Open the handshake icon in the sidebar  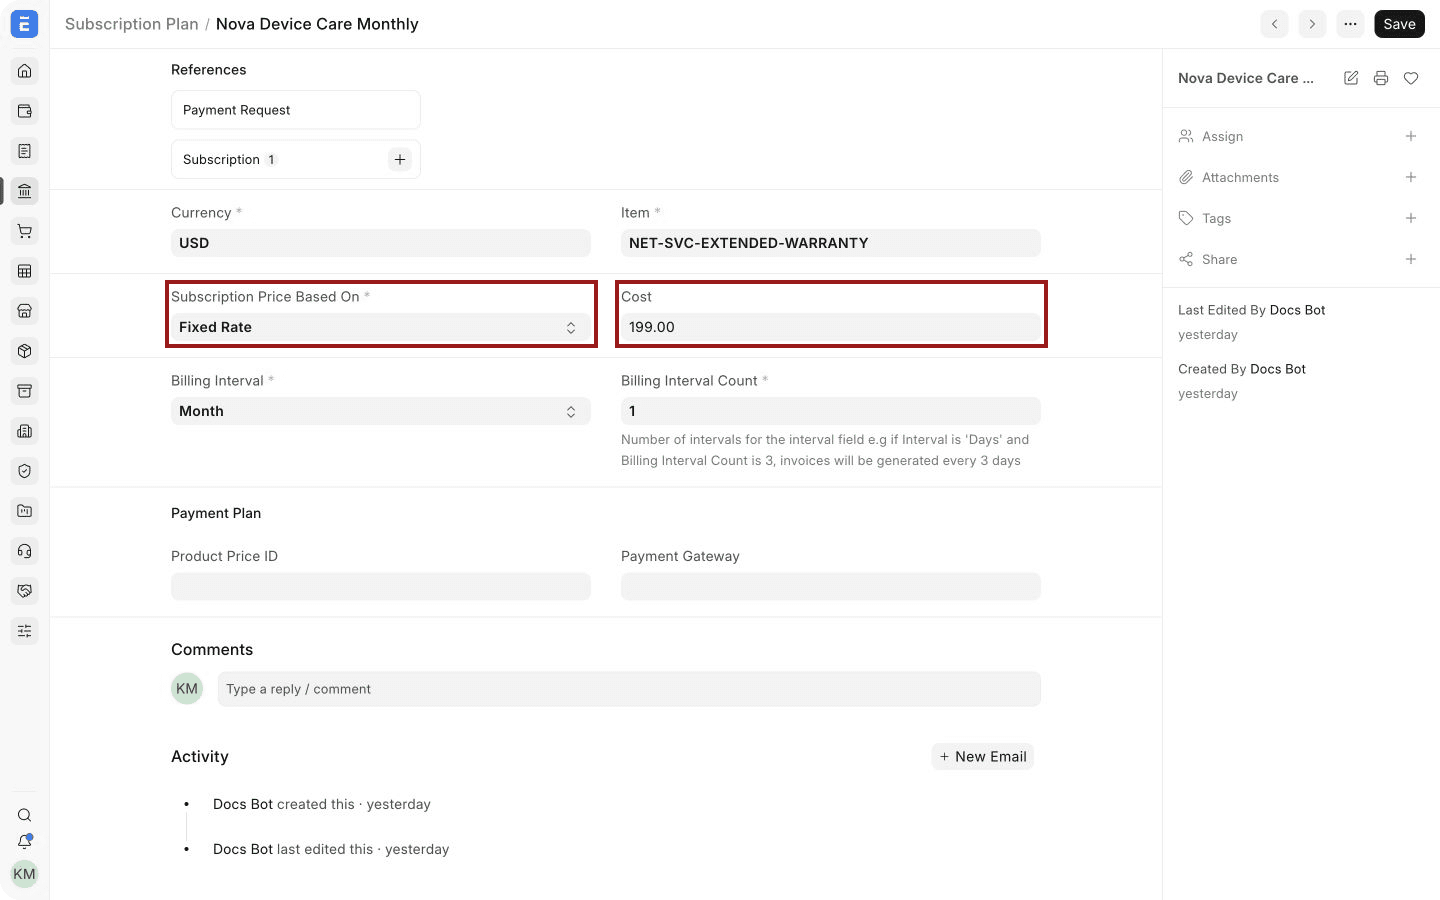coord(25,591)
